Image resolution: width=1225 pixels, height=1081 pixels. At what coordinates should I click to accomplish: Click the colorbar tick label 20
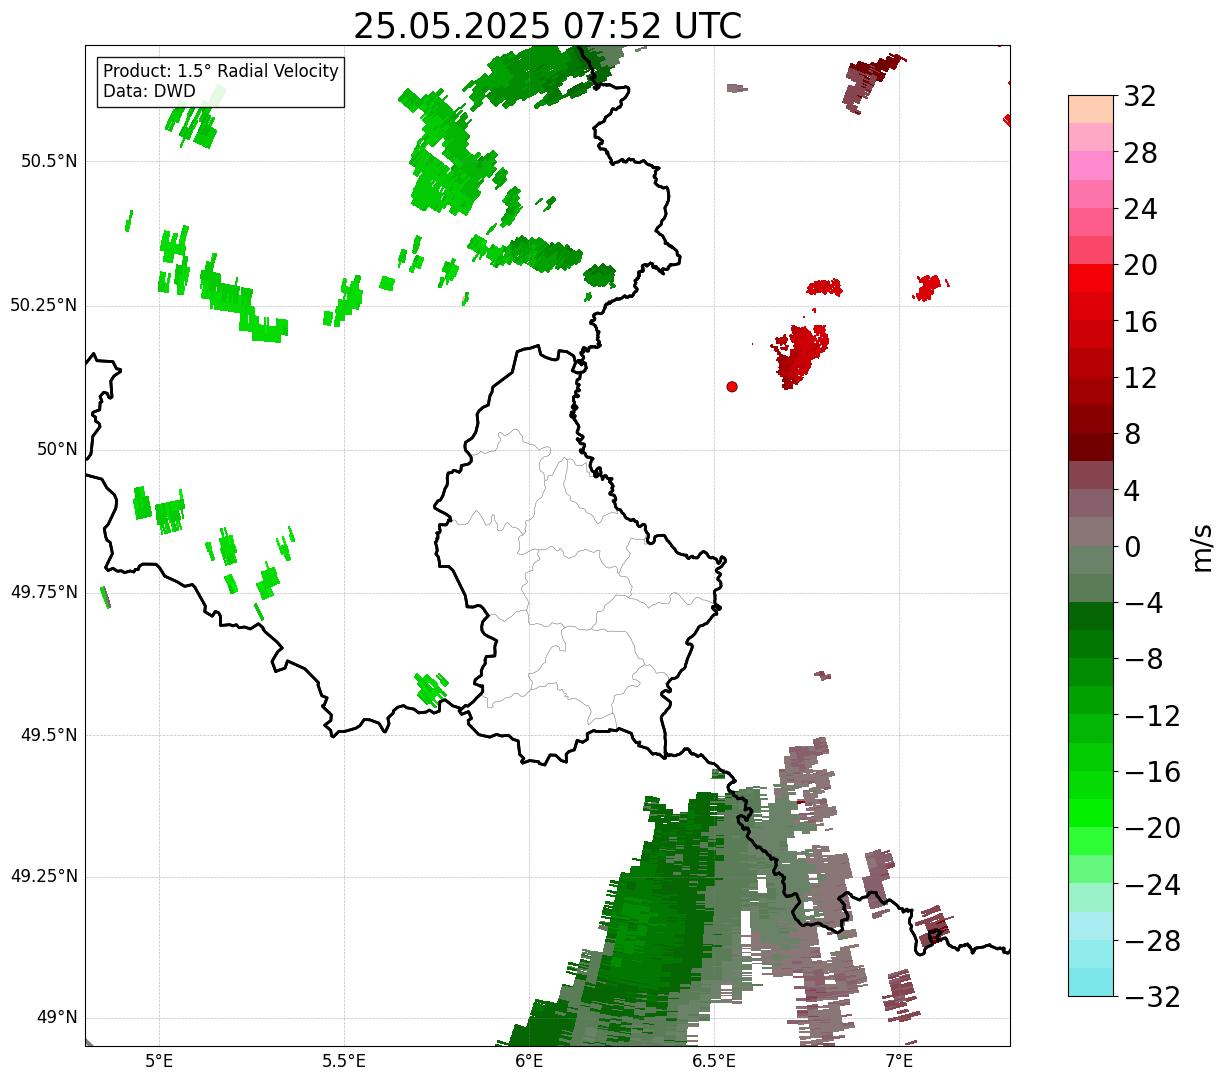click(1140, 266)
